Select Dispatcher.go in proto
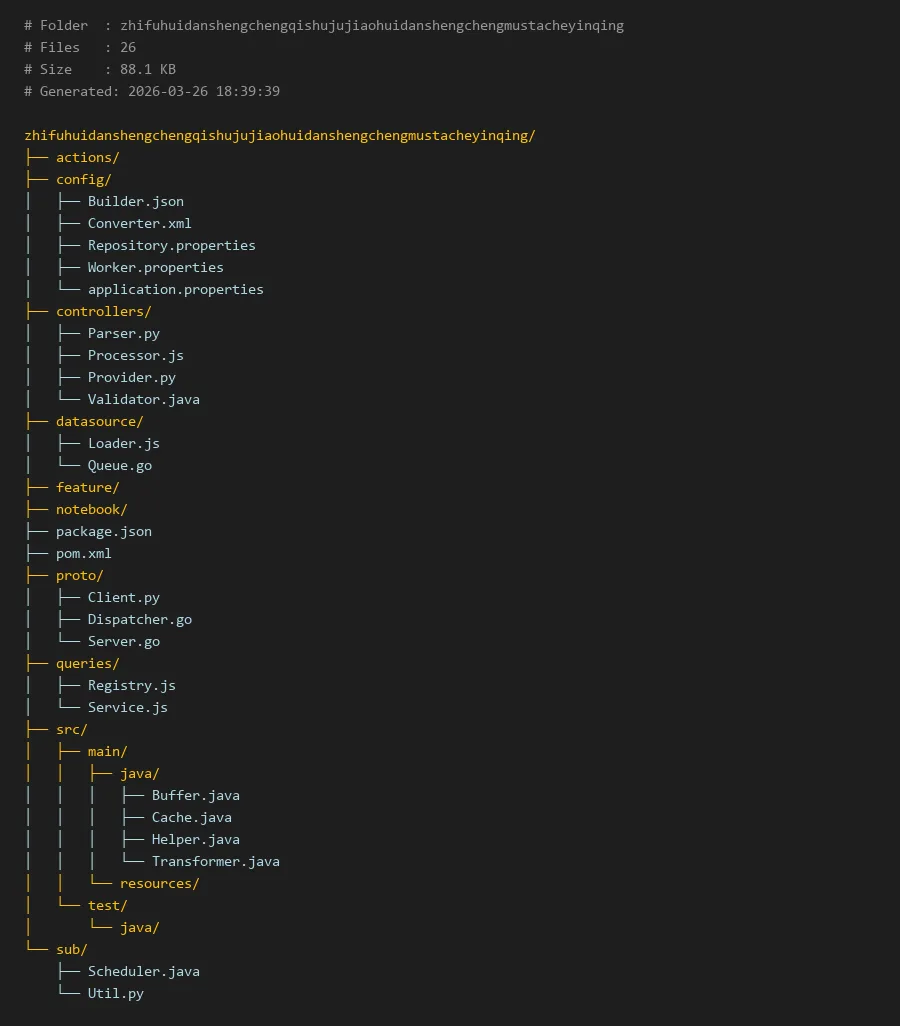The image size is (900, 1026). click(139, 619)
